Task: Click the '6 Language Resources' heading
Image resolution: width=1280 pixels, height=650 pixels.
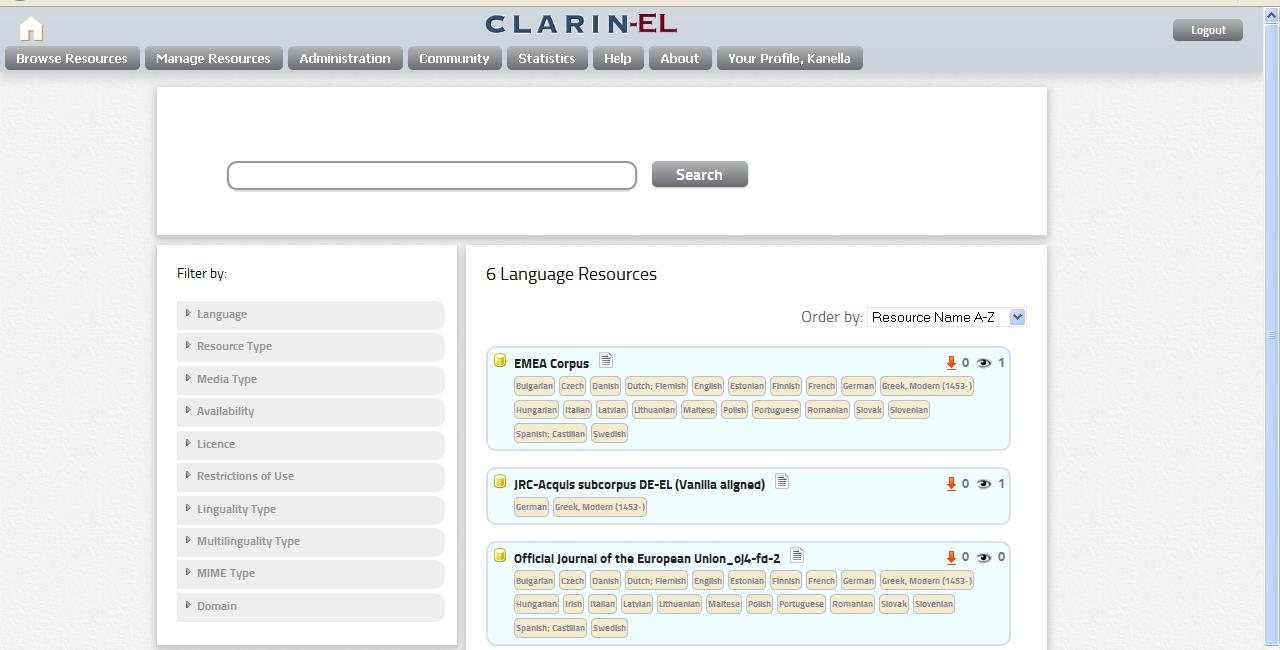Action: pos(571,274)
